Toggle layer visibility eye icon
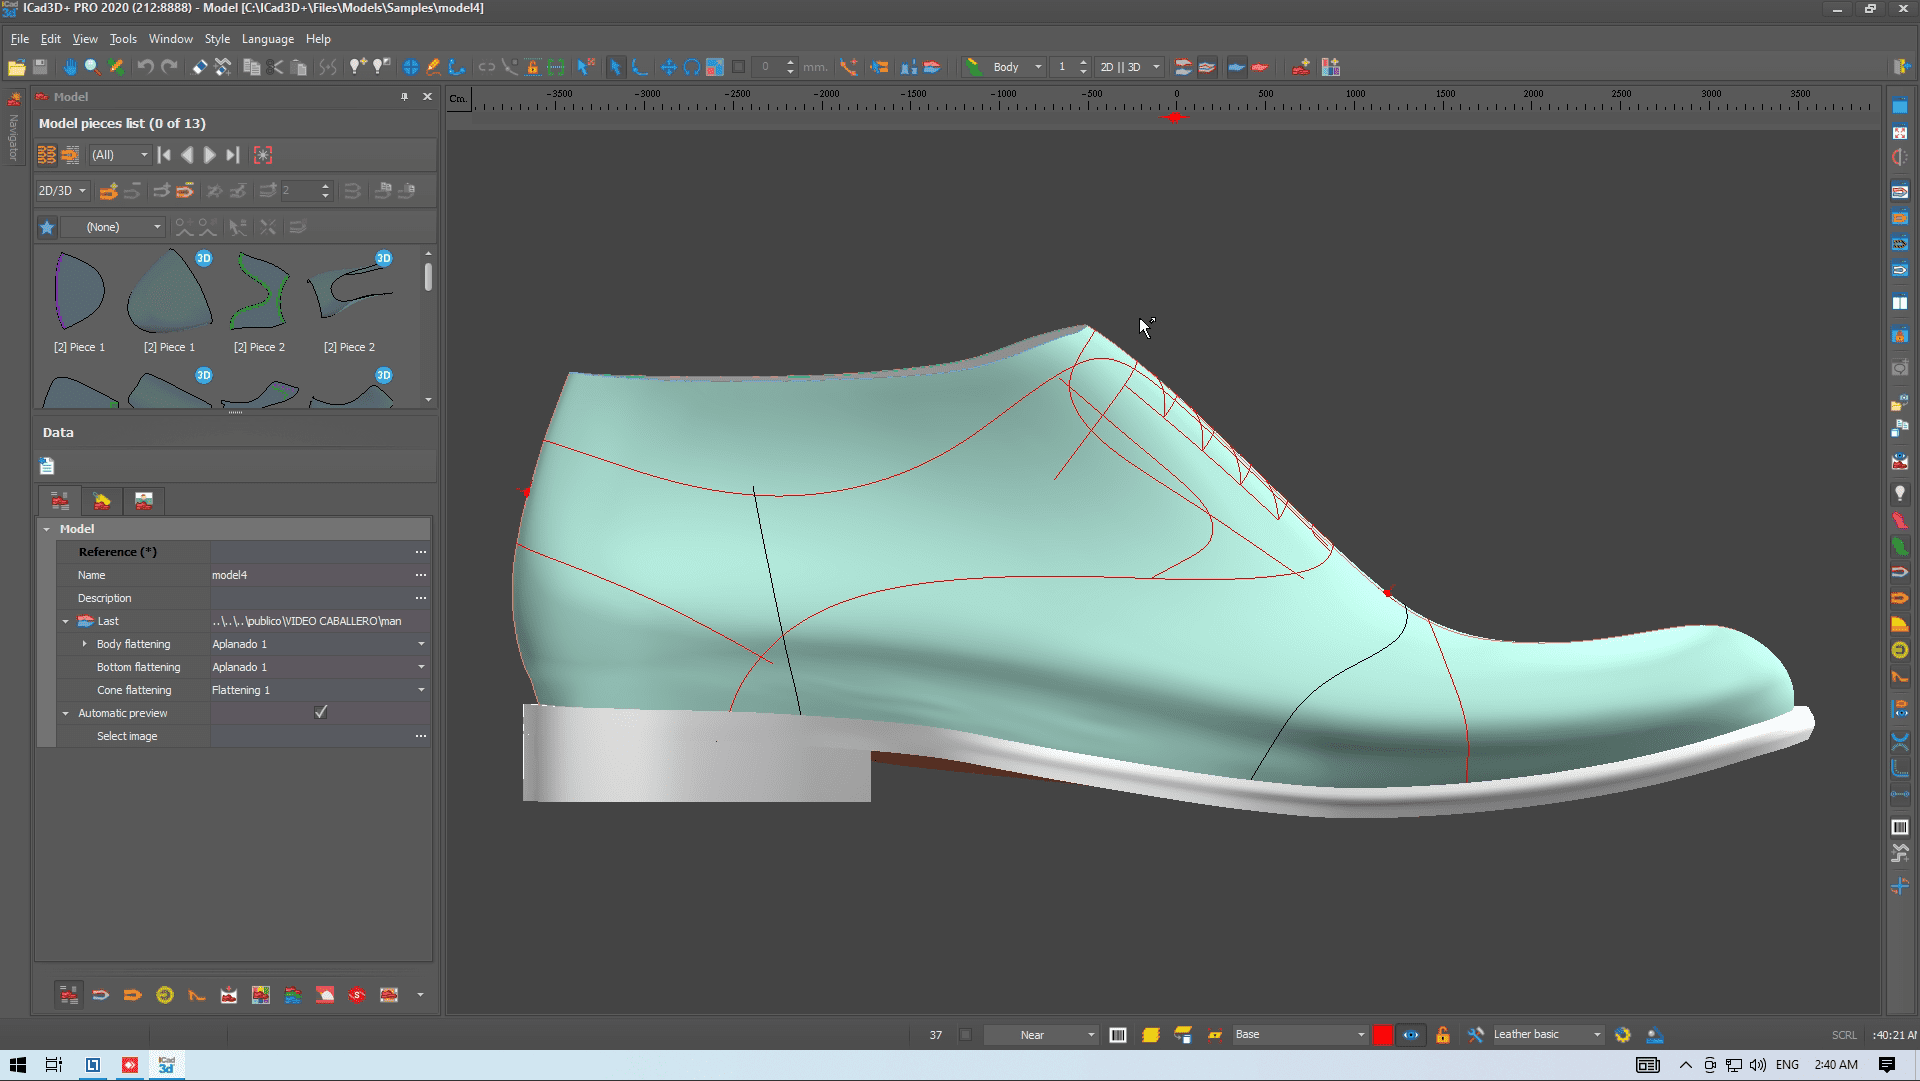This screenshot has height=1081, width=1920. point(1411,1035)
